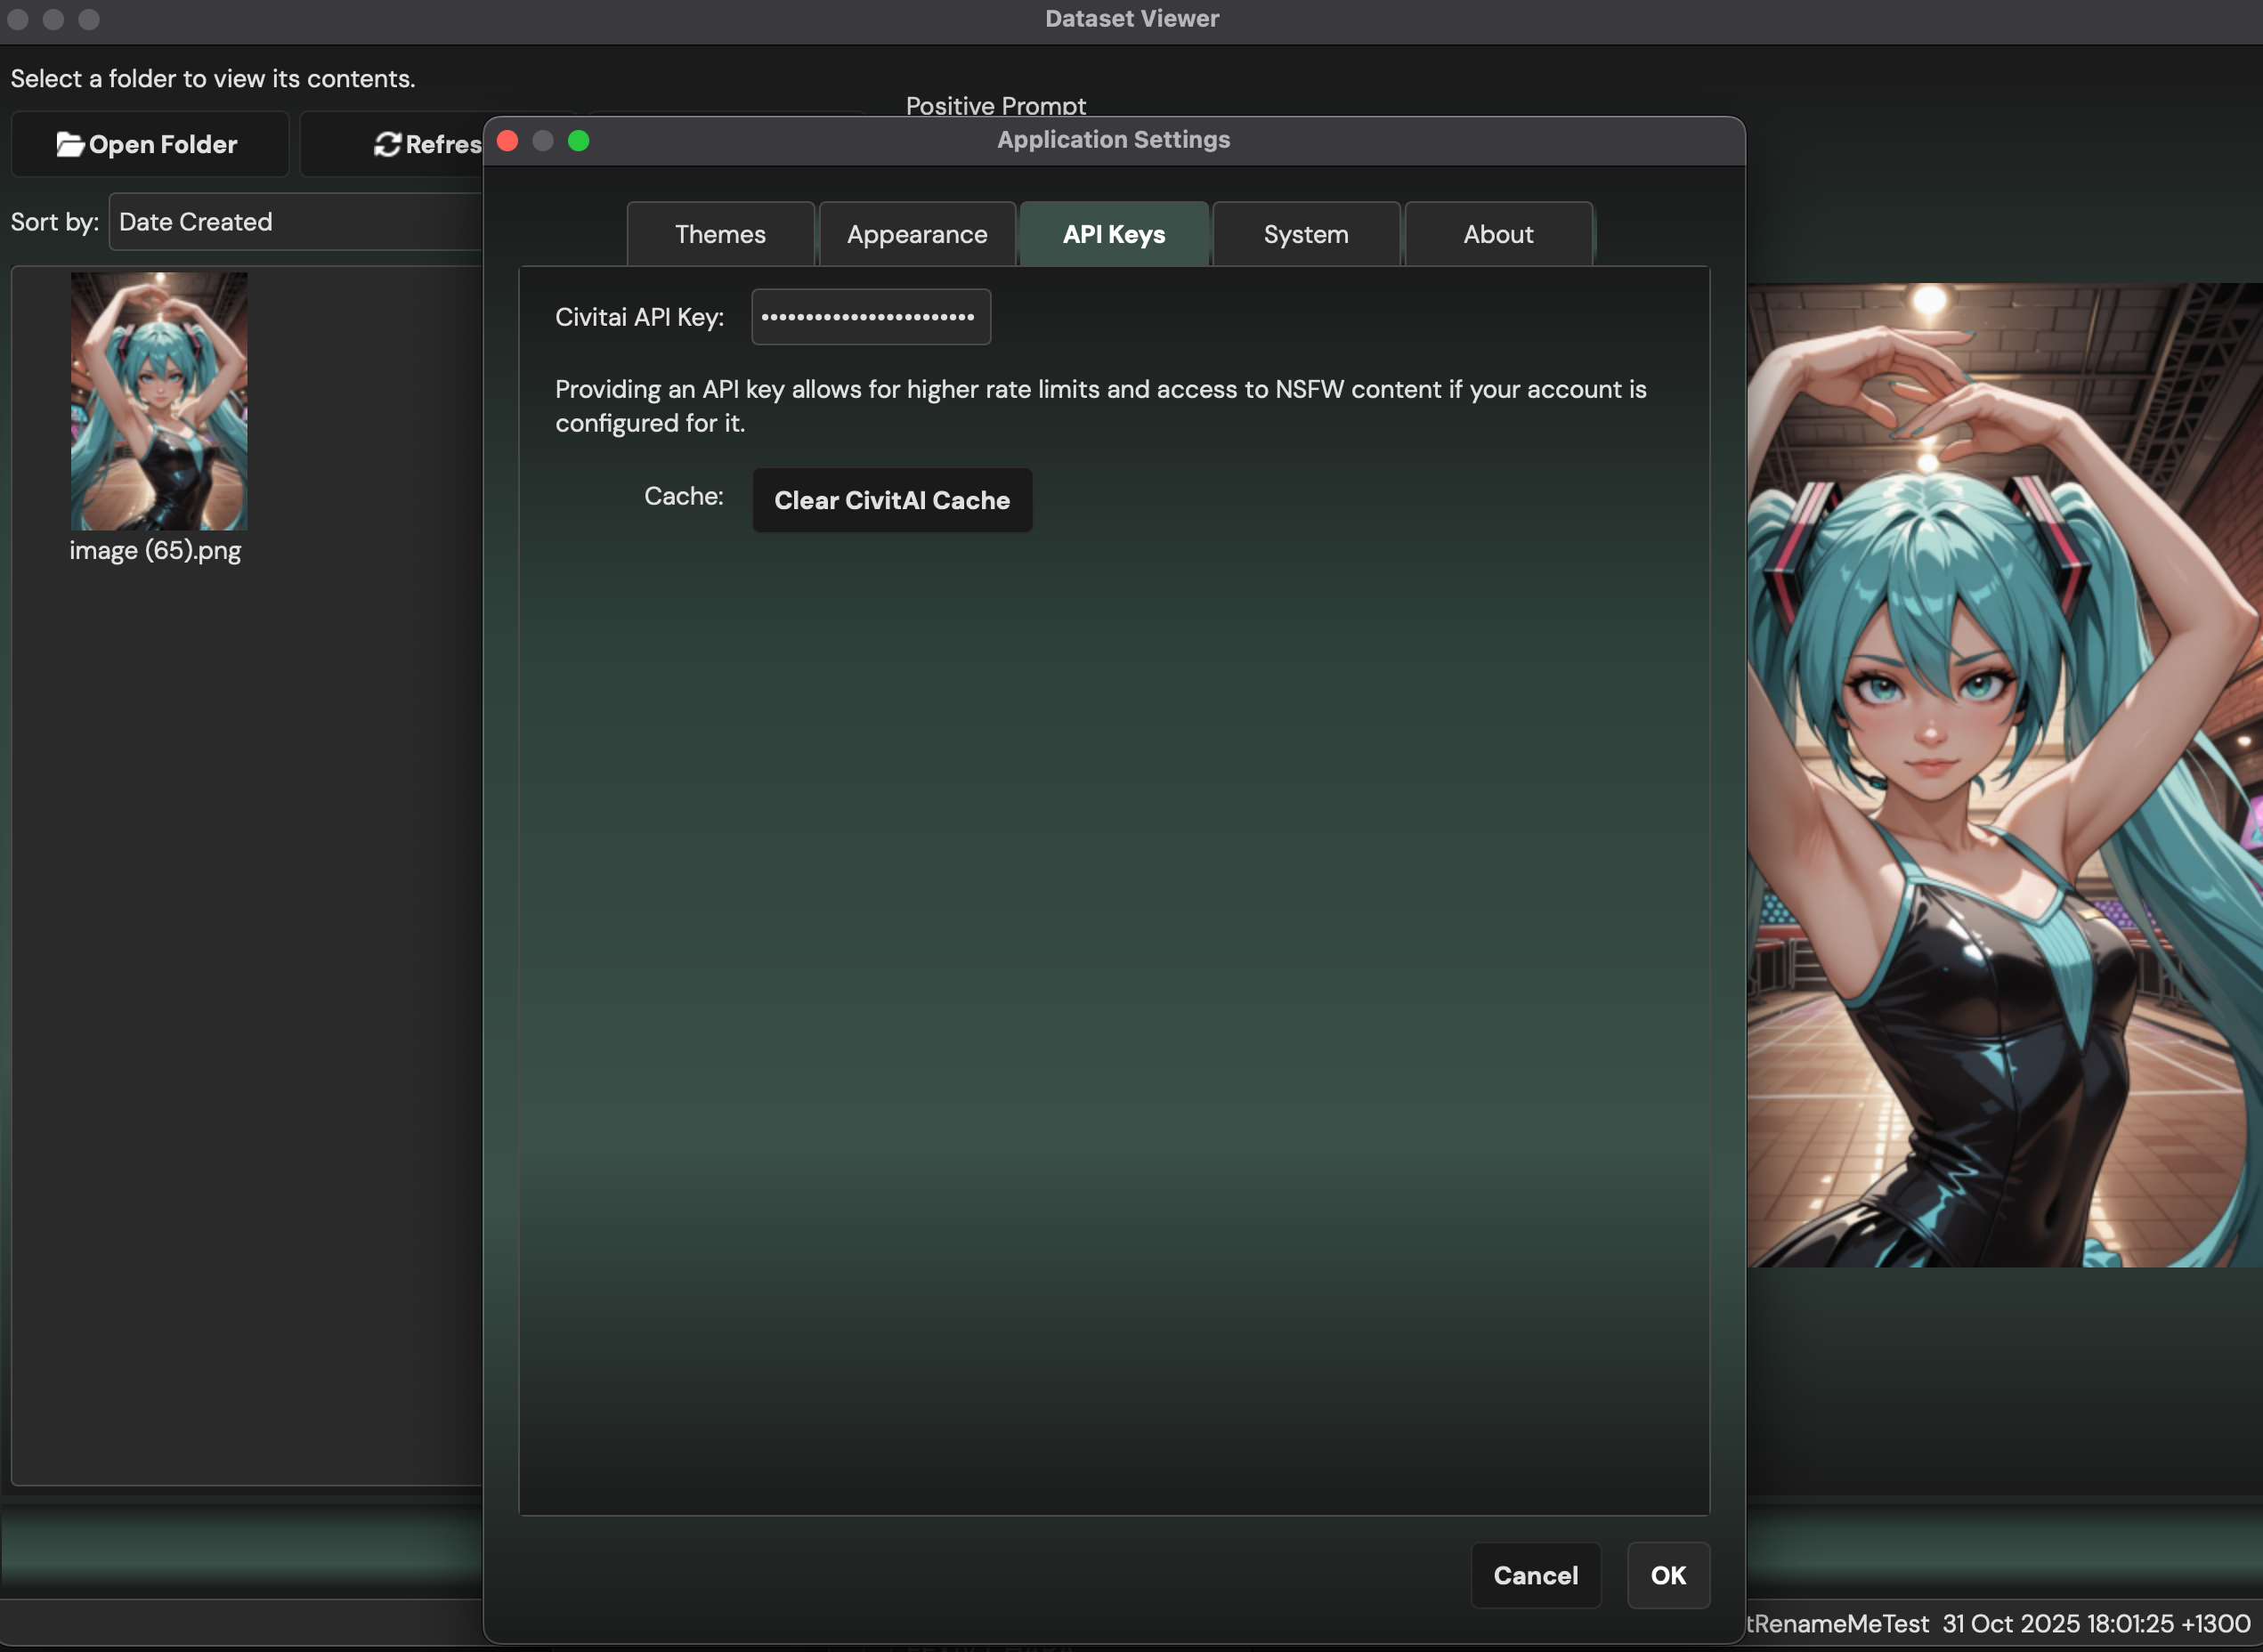Zoom the settings window with green button

coord(579,140)
